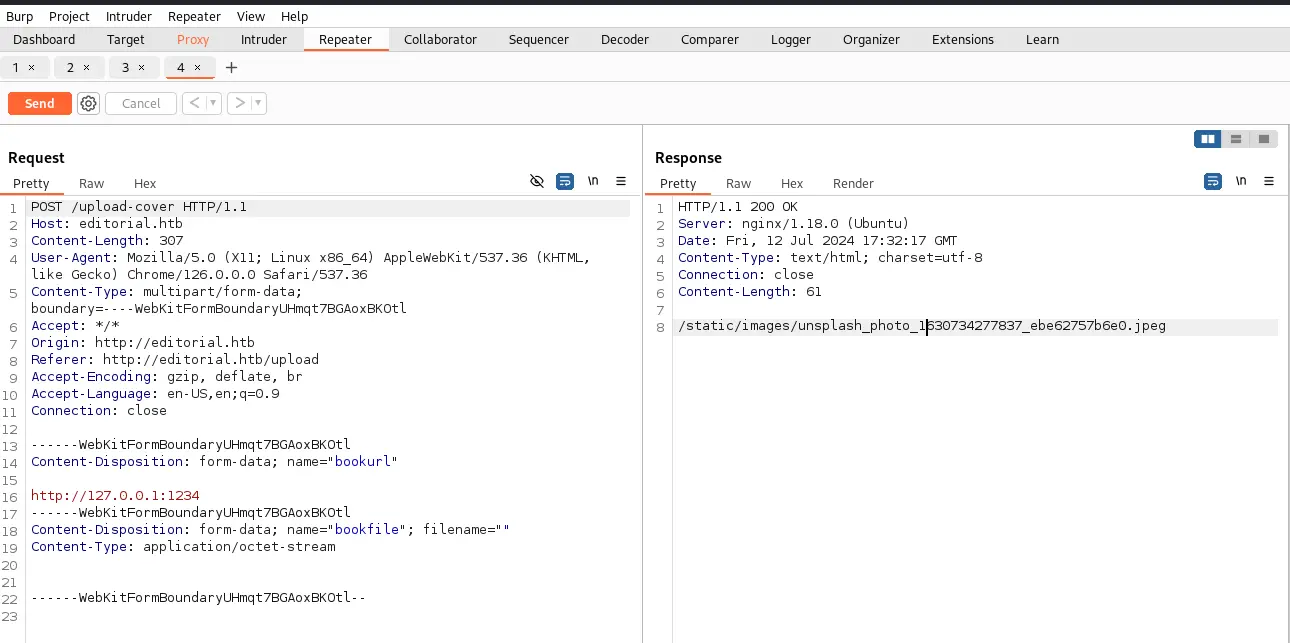Select Hex view in Response panel
The width and height of the screenshot is (1290, 643).
(792, 183)
